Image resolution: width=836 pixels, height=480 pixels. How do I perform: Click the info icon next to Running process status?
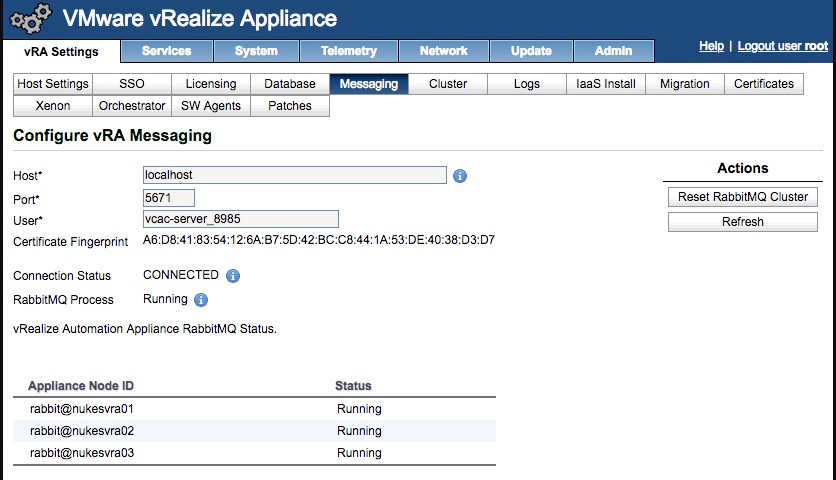201,300
